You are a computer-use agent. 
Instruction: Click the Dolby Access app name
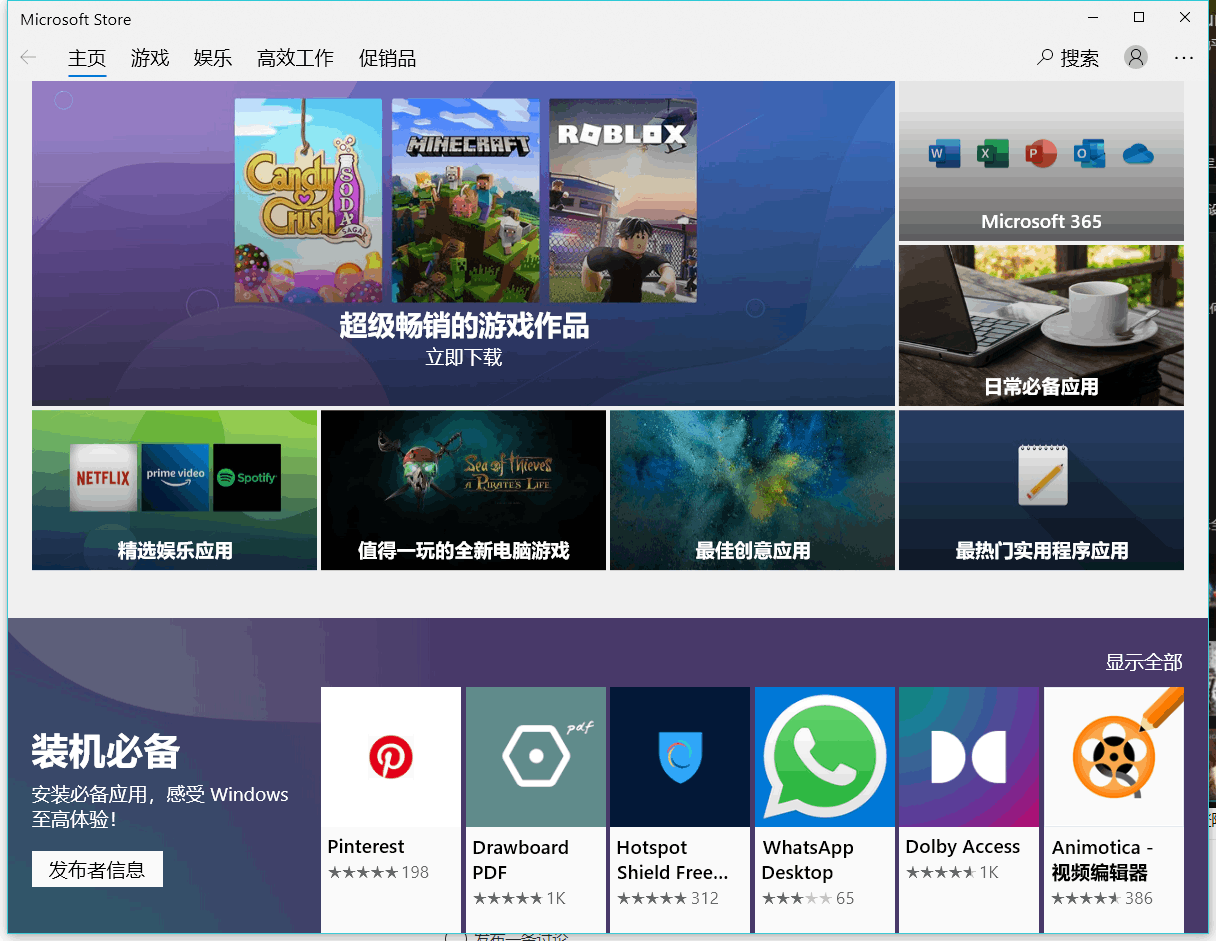coord(963,846)
